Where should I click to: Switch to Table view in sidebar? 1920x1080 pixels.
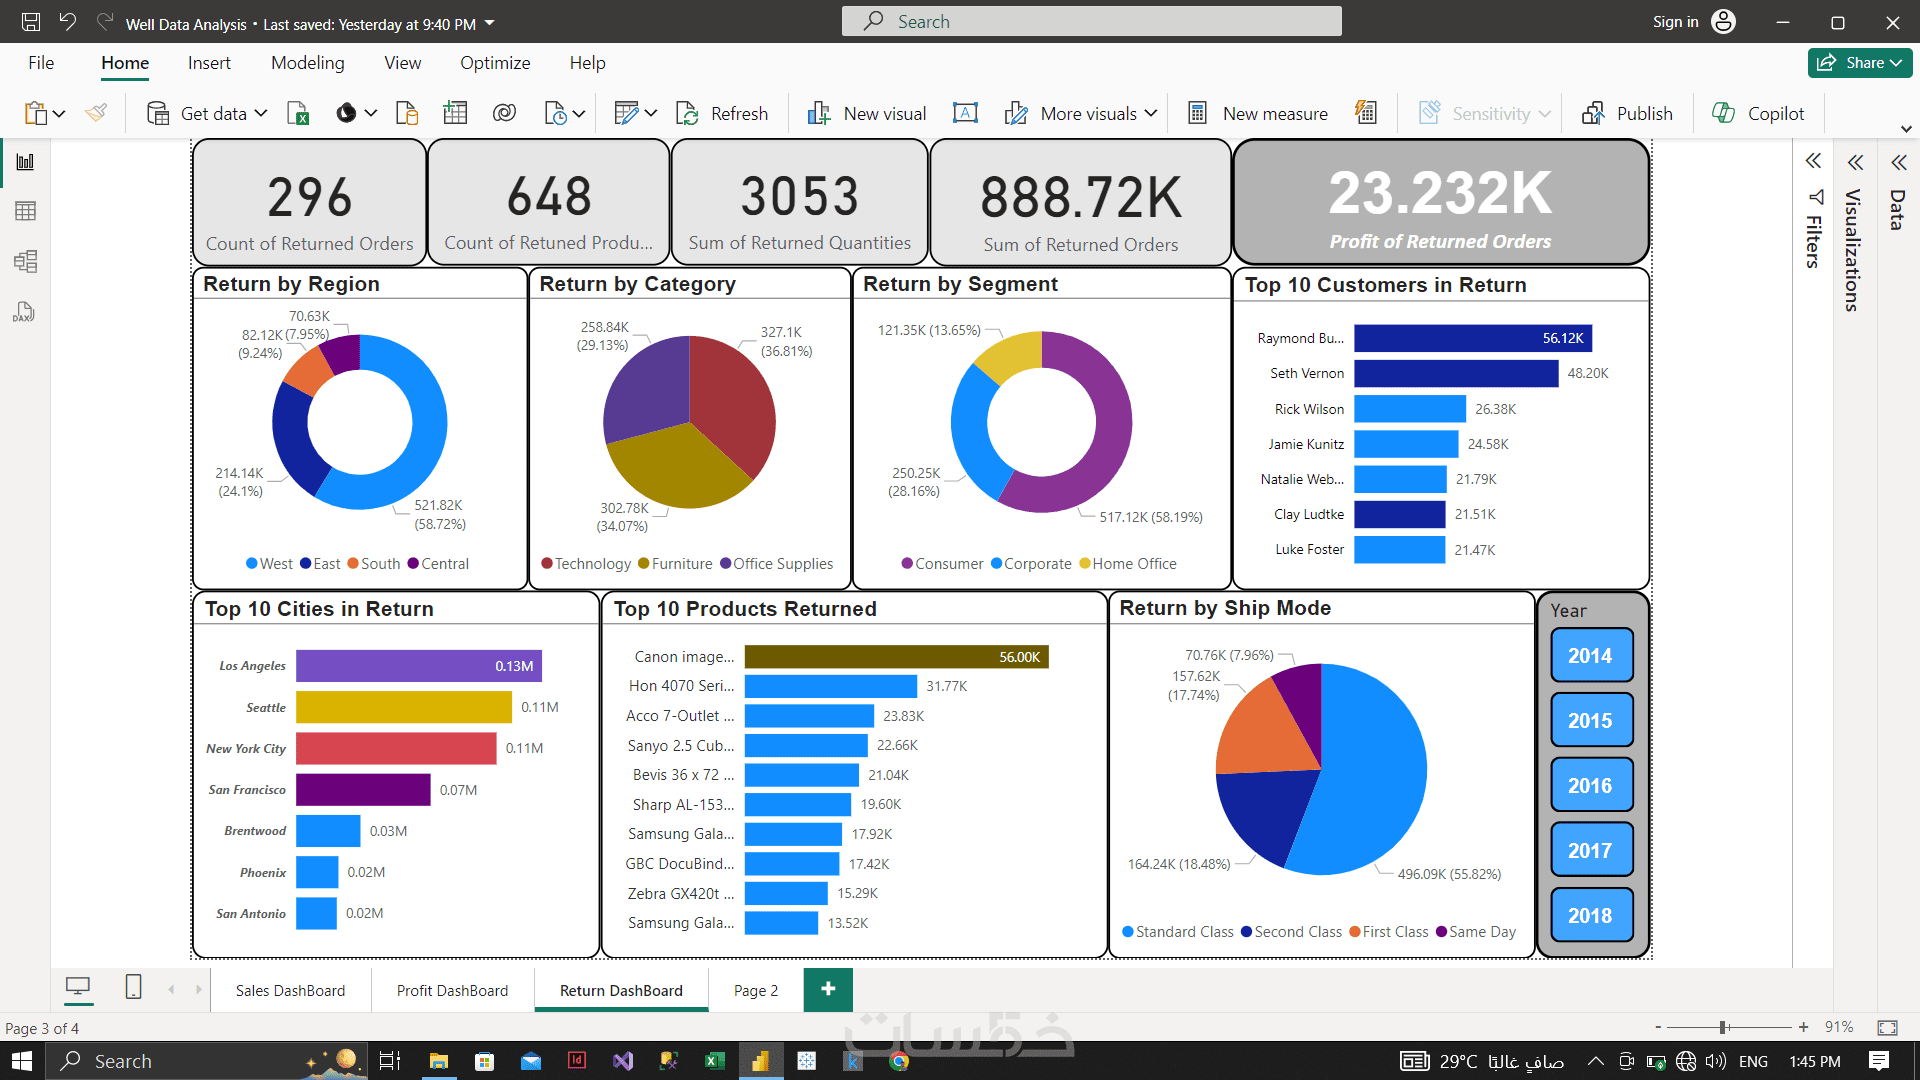click(x=25, y=211)
